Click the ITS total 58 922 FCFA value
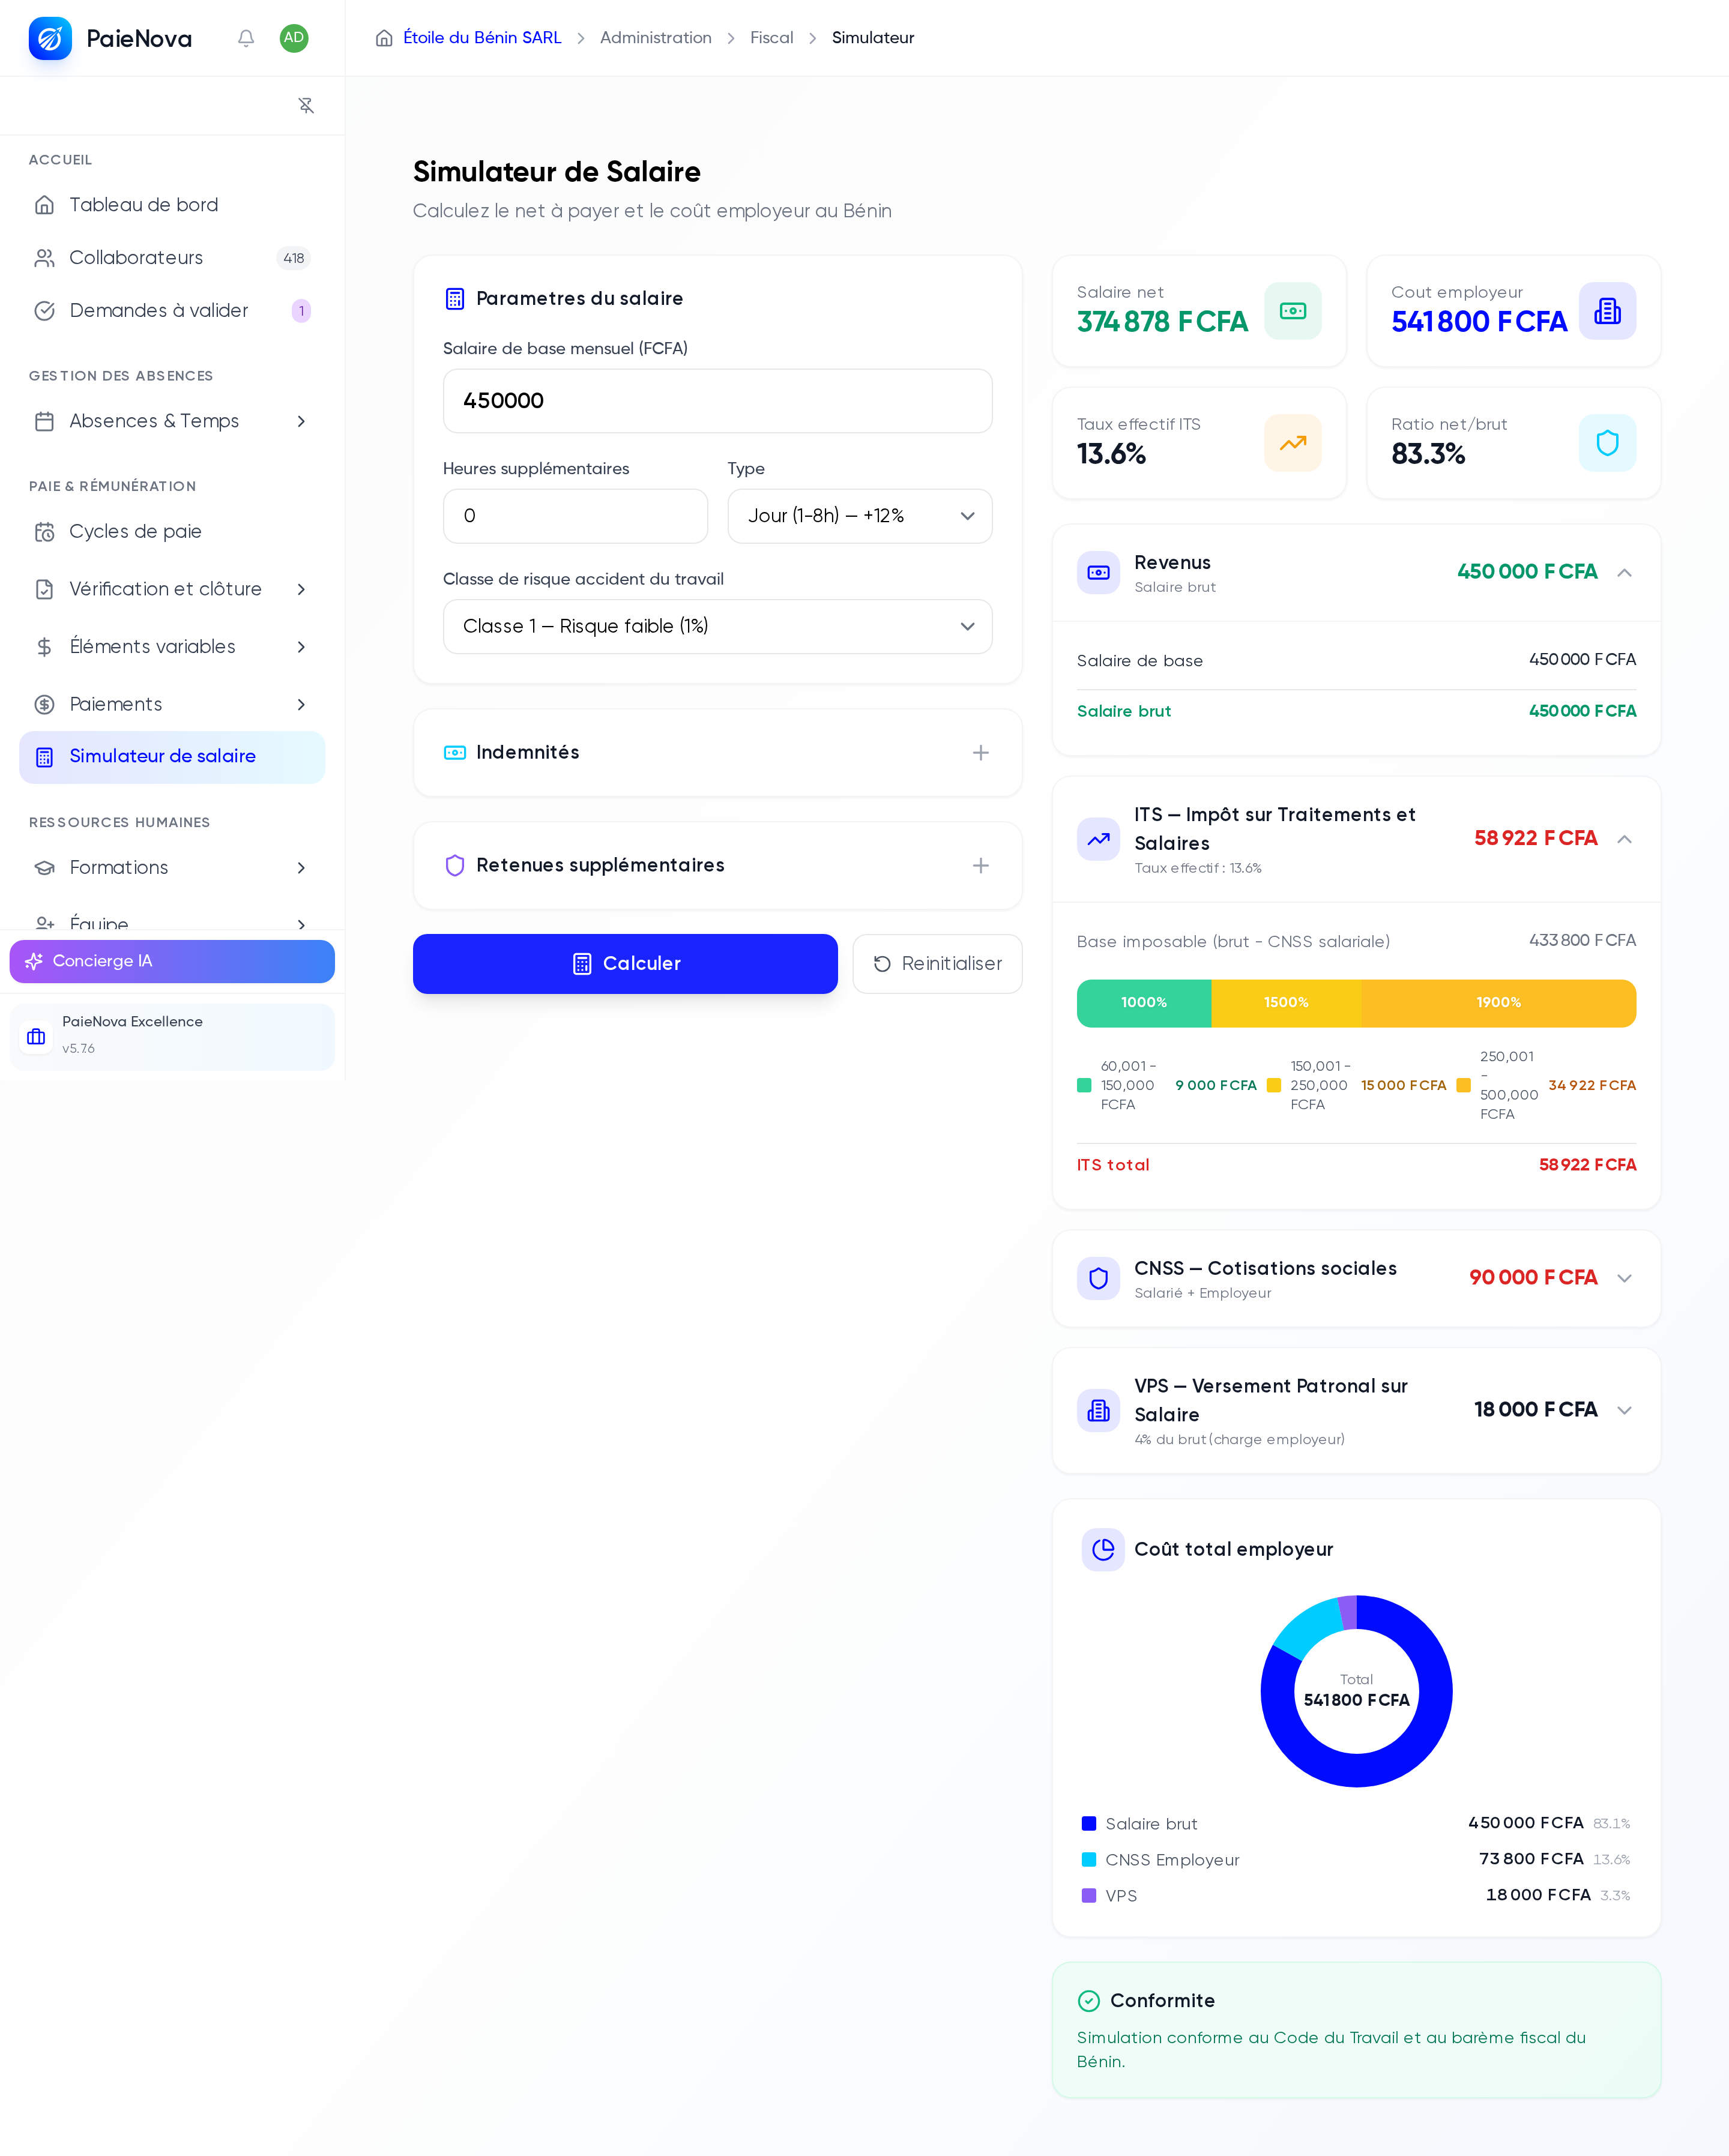Viewport: 1729px width, 2156px height. (1587, 1165)
